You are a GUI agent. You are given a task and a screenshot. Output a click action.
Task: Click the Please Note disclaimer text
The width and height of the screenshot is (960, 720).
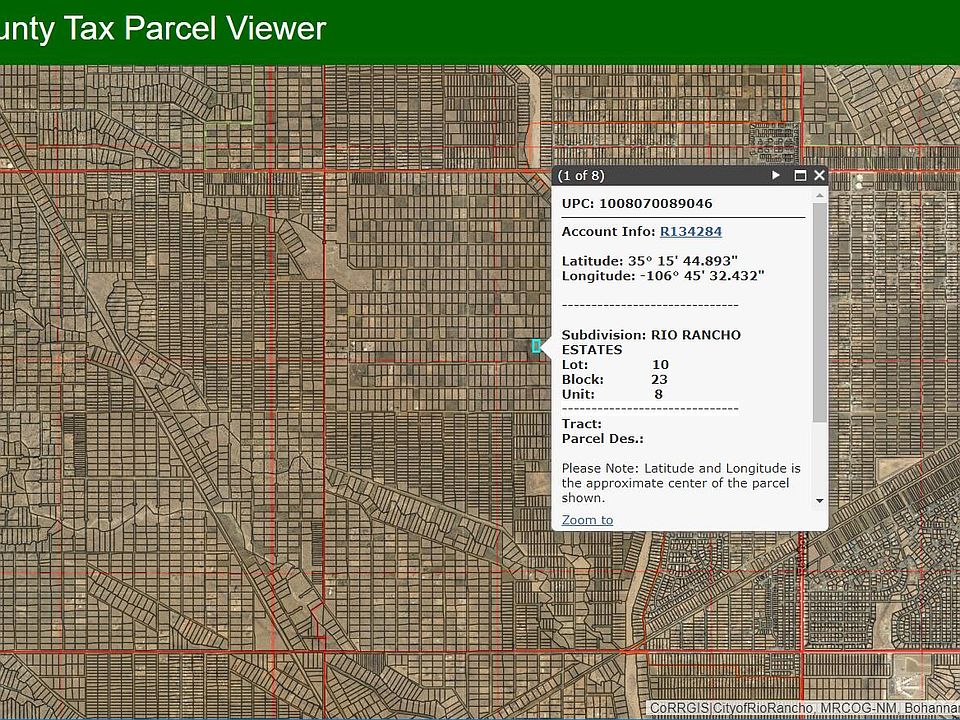point(681,482)
